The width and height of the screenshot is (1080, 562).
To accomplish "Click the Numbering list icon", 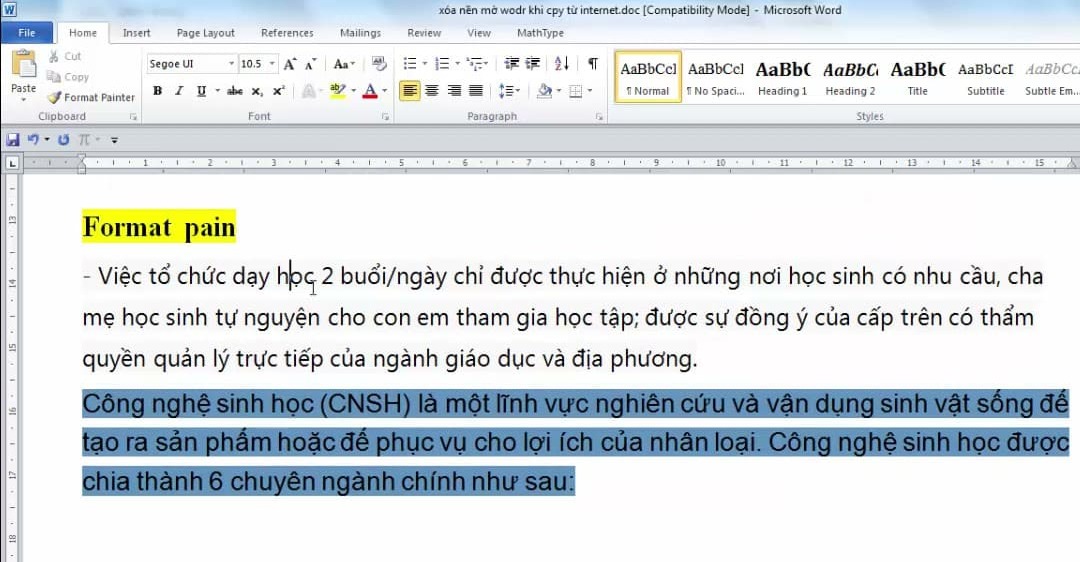I will point(442,64).
